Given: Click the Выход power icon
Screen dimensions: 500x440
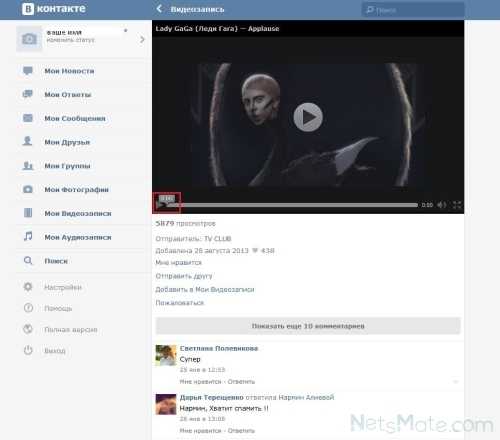Looking at the screenshot, I should 28,350.
